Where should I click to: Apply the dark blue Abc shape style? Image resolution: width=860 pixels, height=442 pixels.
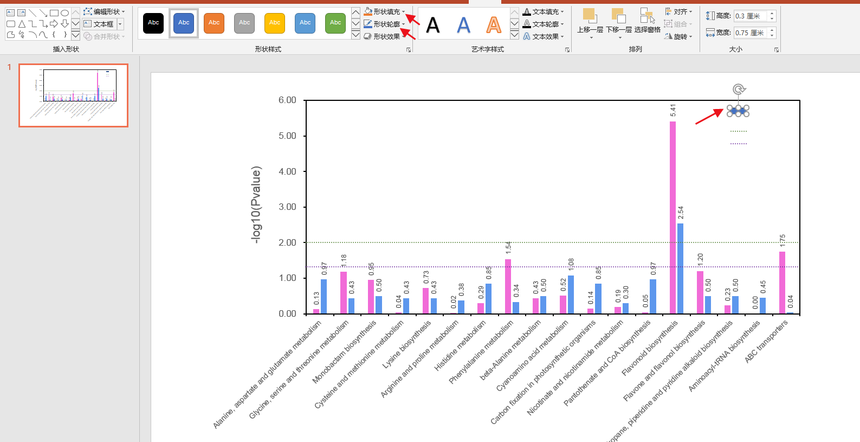[184, 23]
